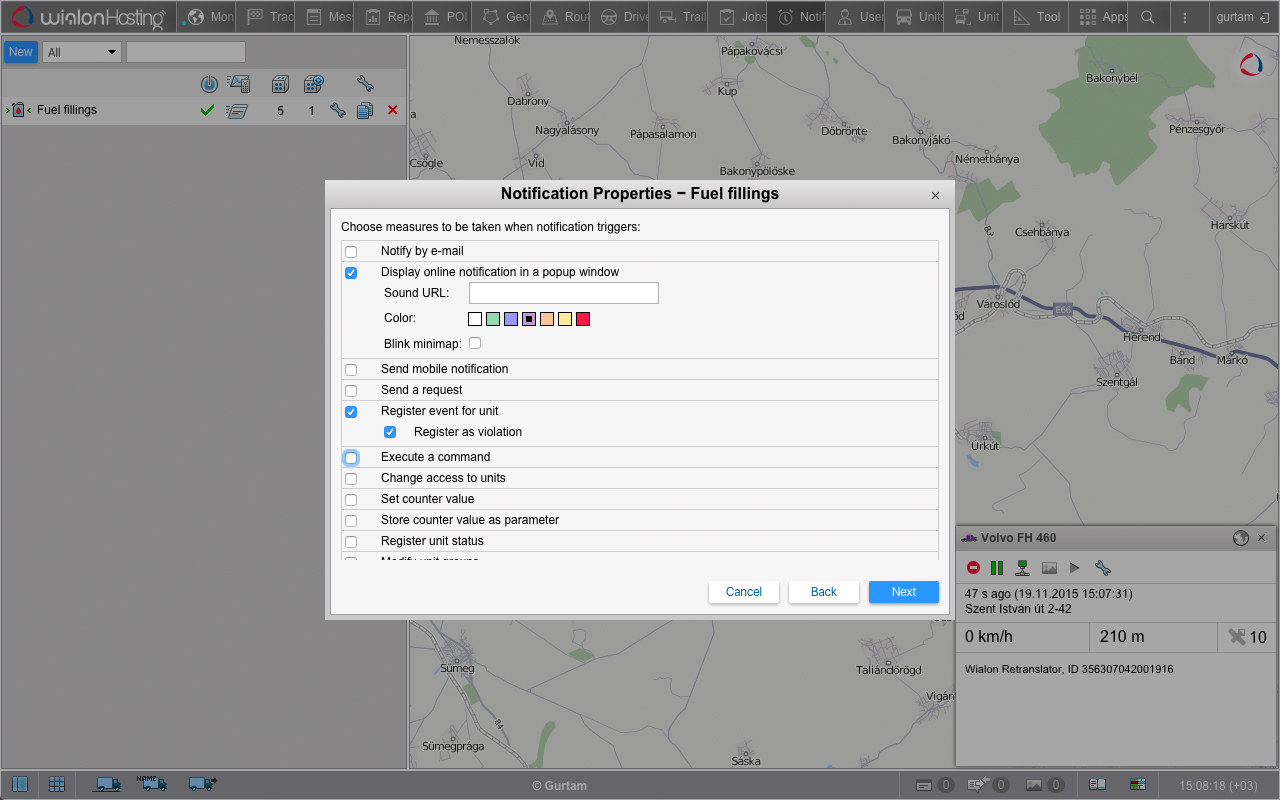Enable Store counter value as parameter

(x=351, y=521)
